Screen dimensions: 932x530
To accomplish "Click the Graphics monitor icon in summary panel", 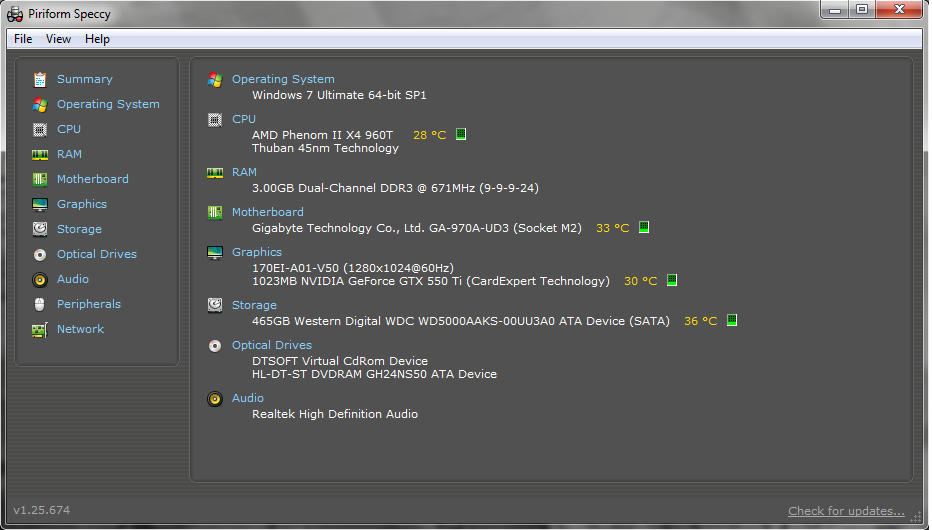I will 215,253.
